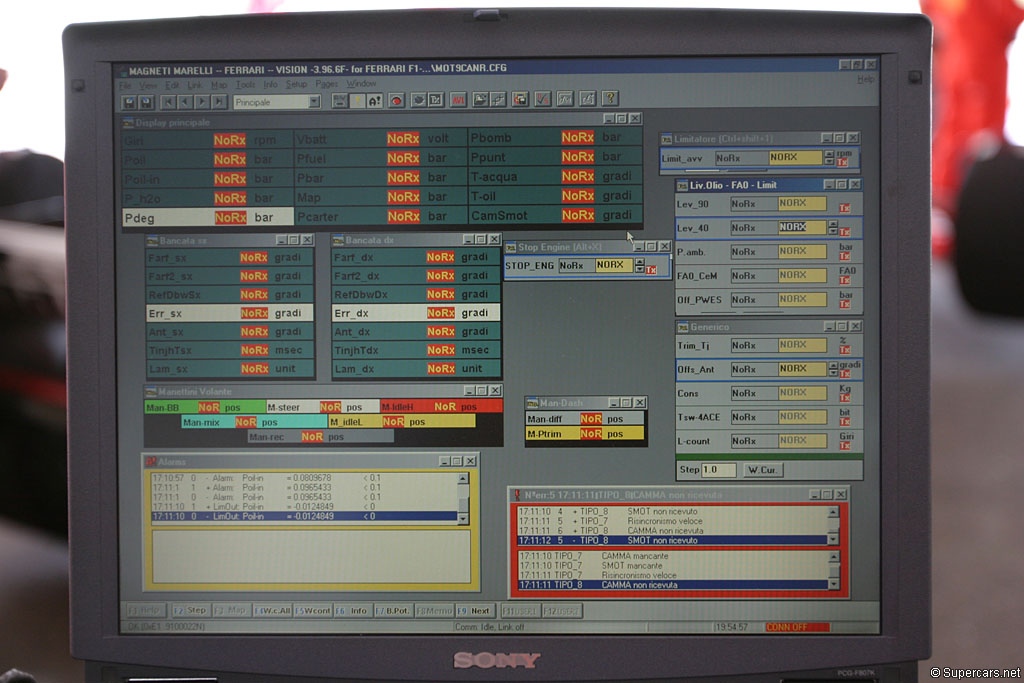This screenshot has width=1024, height=683.
Task: Click the dark toolbar icon right of record button
Action: 418,100
